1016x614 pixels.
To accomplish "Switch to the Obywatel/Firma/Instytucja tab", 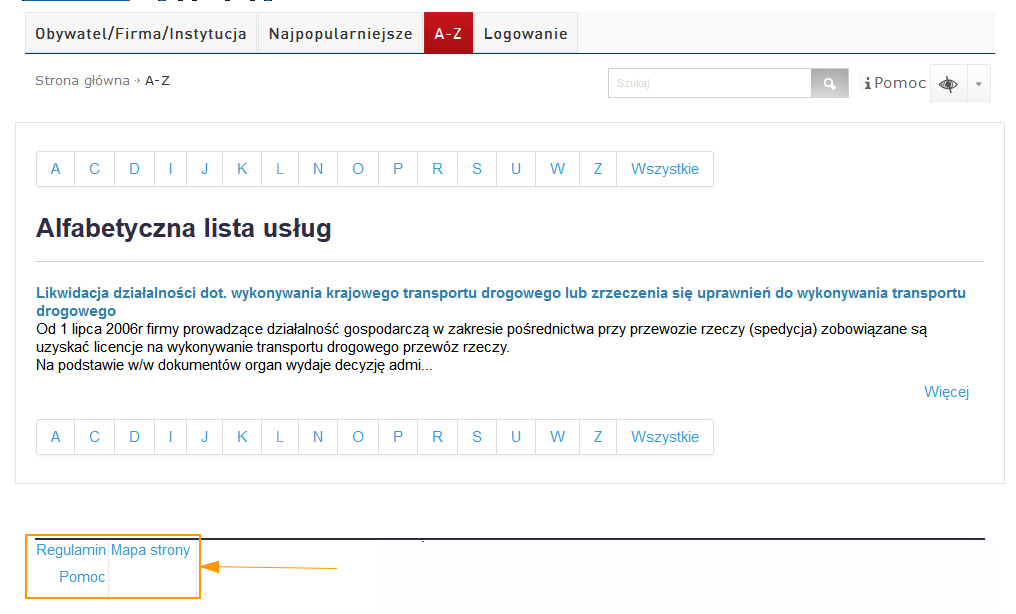I will click(141, 34).
